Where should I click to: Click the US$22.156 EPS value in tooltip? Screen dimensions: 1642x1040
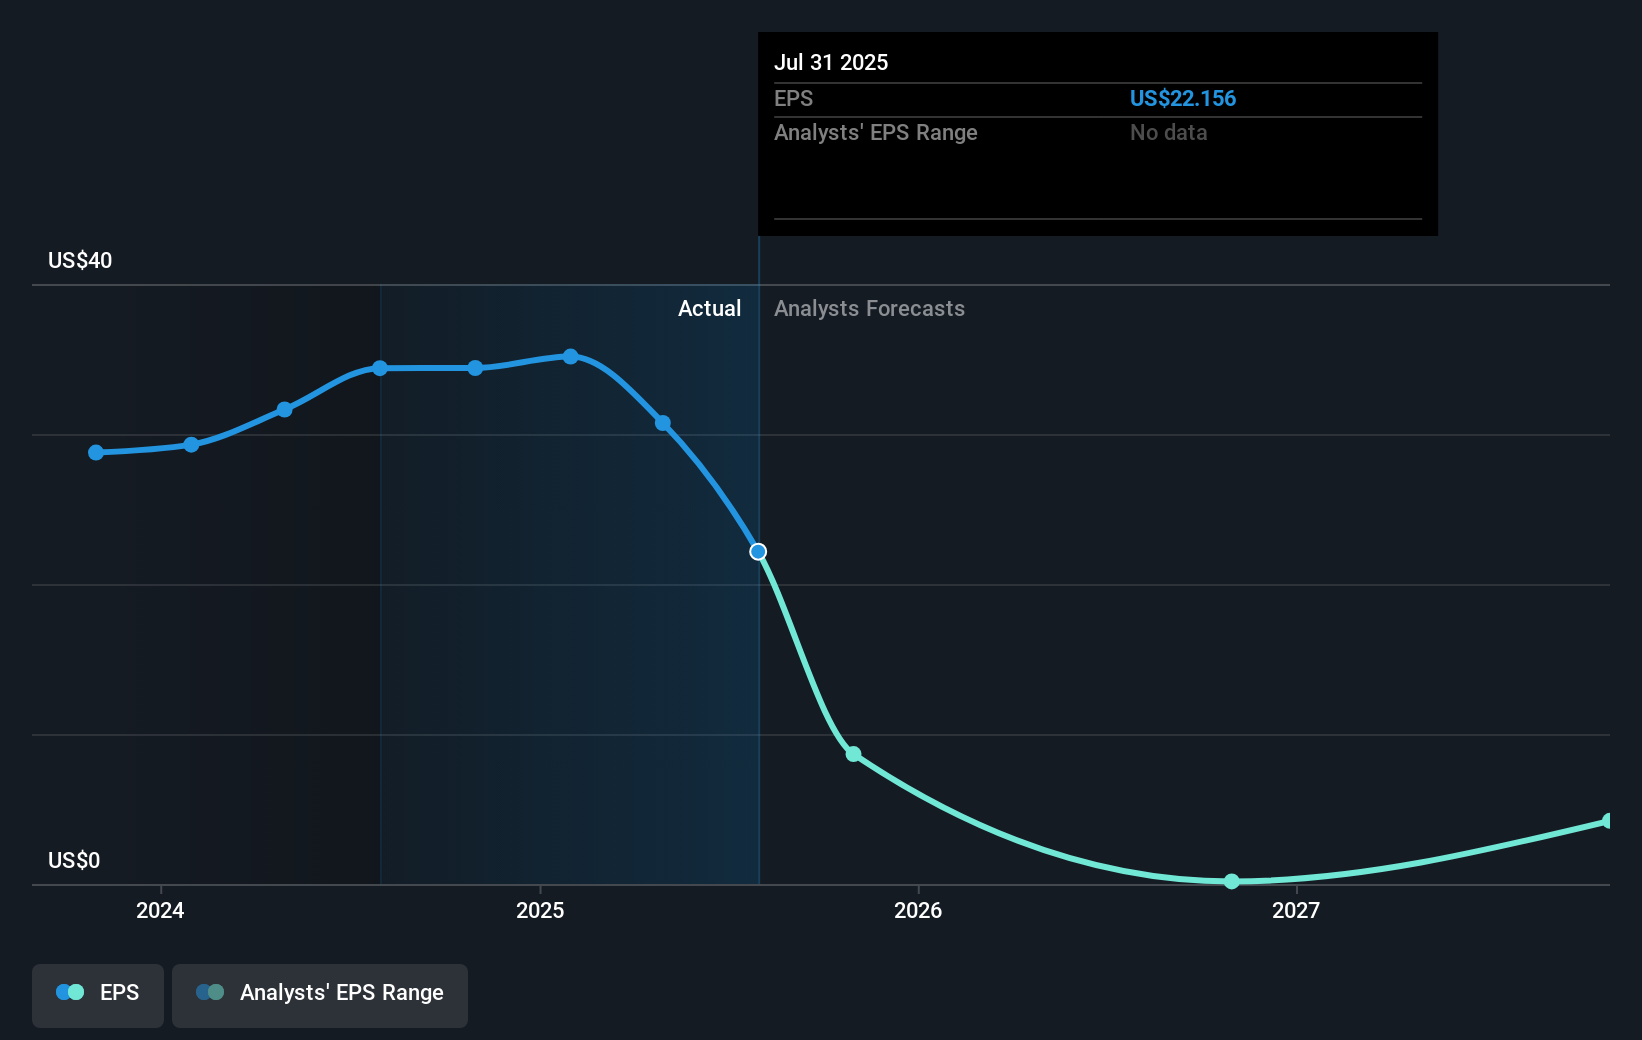click(x=1183, y=98)
